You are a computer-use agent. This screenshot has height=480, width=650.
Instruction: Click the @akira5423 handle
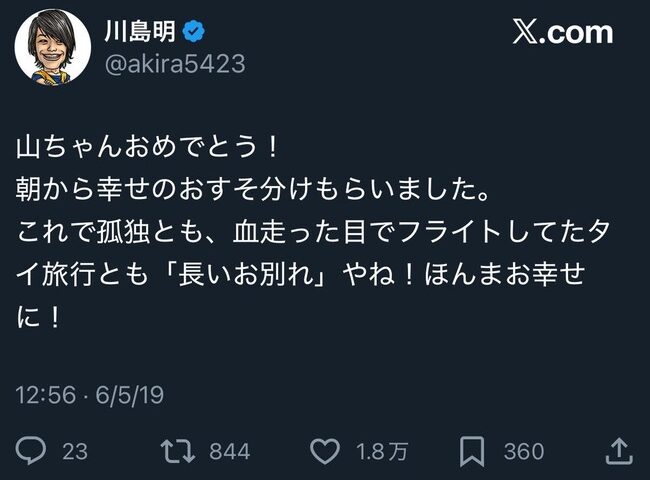(x=174, y=65)
